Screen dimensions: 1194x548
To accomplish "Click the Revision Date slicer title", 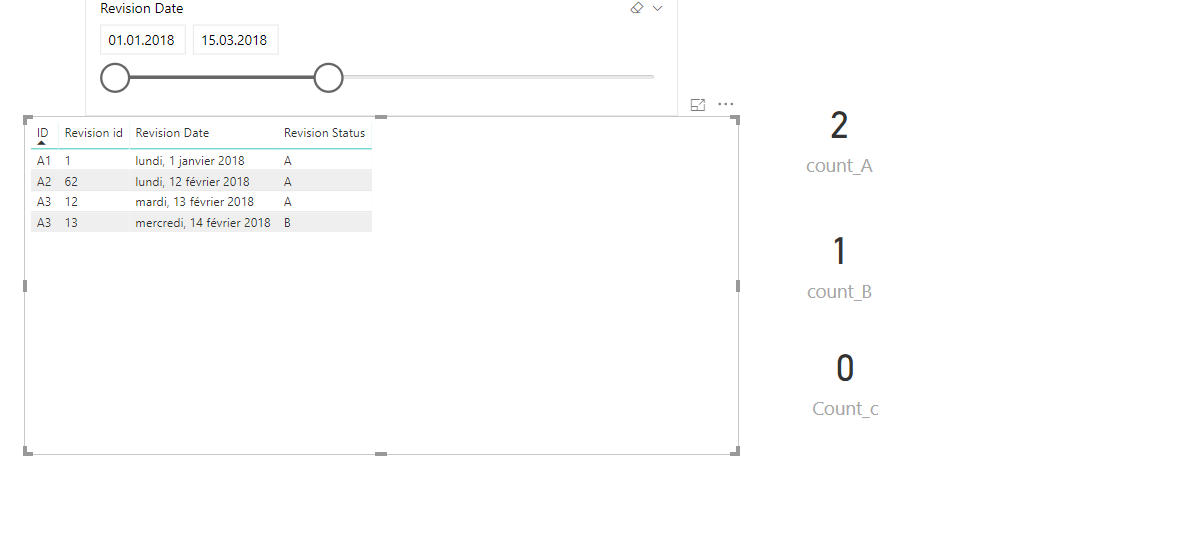I will [x=142, y=8].
